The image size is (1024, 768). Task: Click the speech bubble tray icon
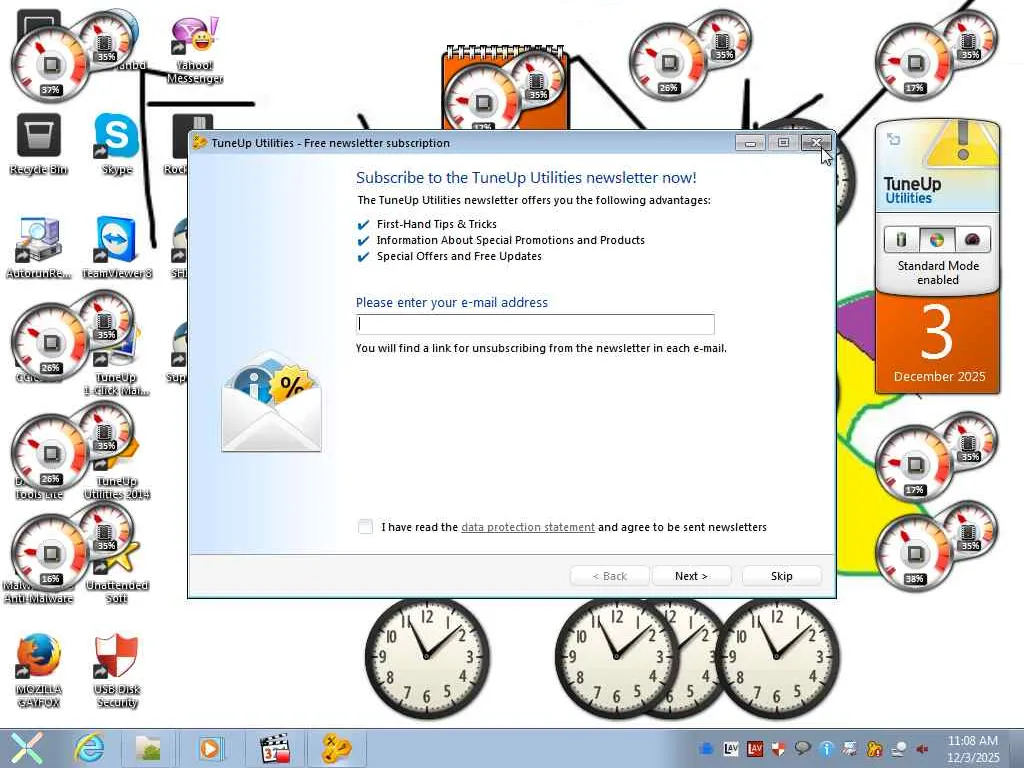point(803,748)
